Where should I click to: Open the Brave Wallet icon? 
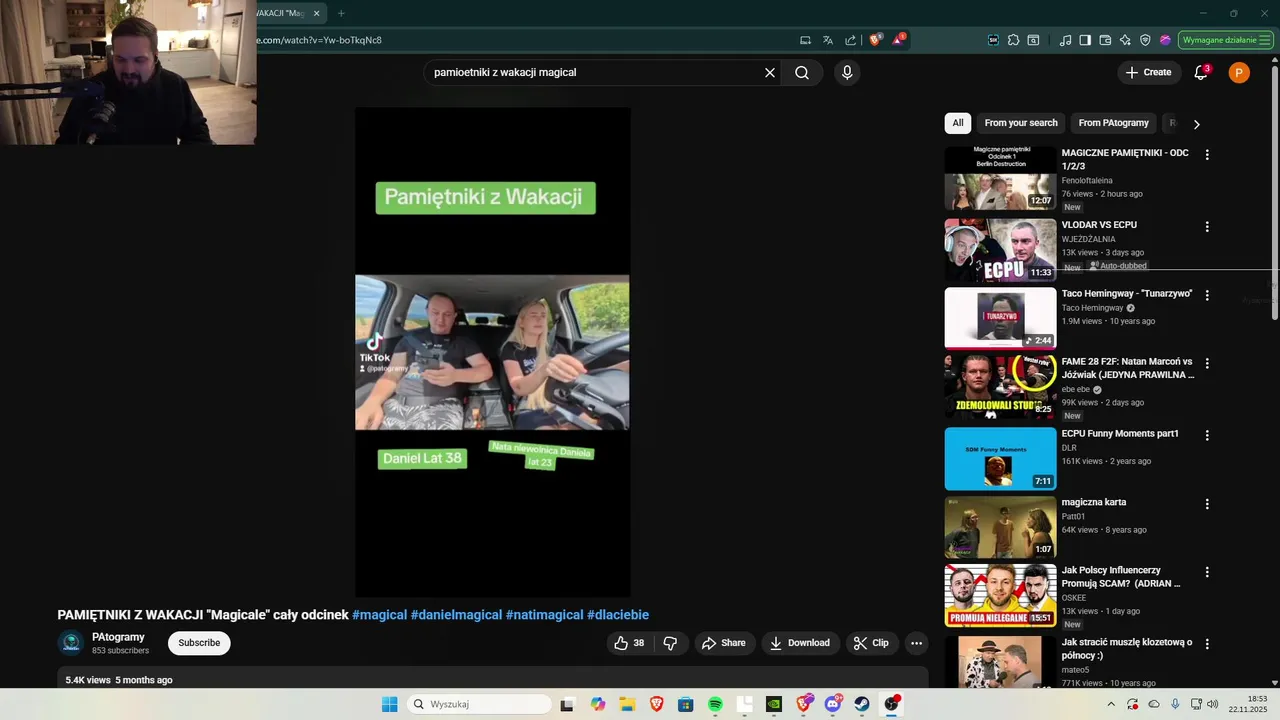tap(1105, 40)
